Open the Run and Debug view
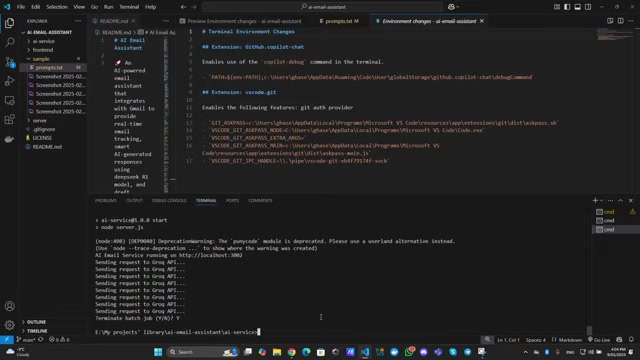640x360 pixels. click(9, 81)
